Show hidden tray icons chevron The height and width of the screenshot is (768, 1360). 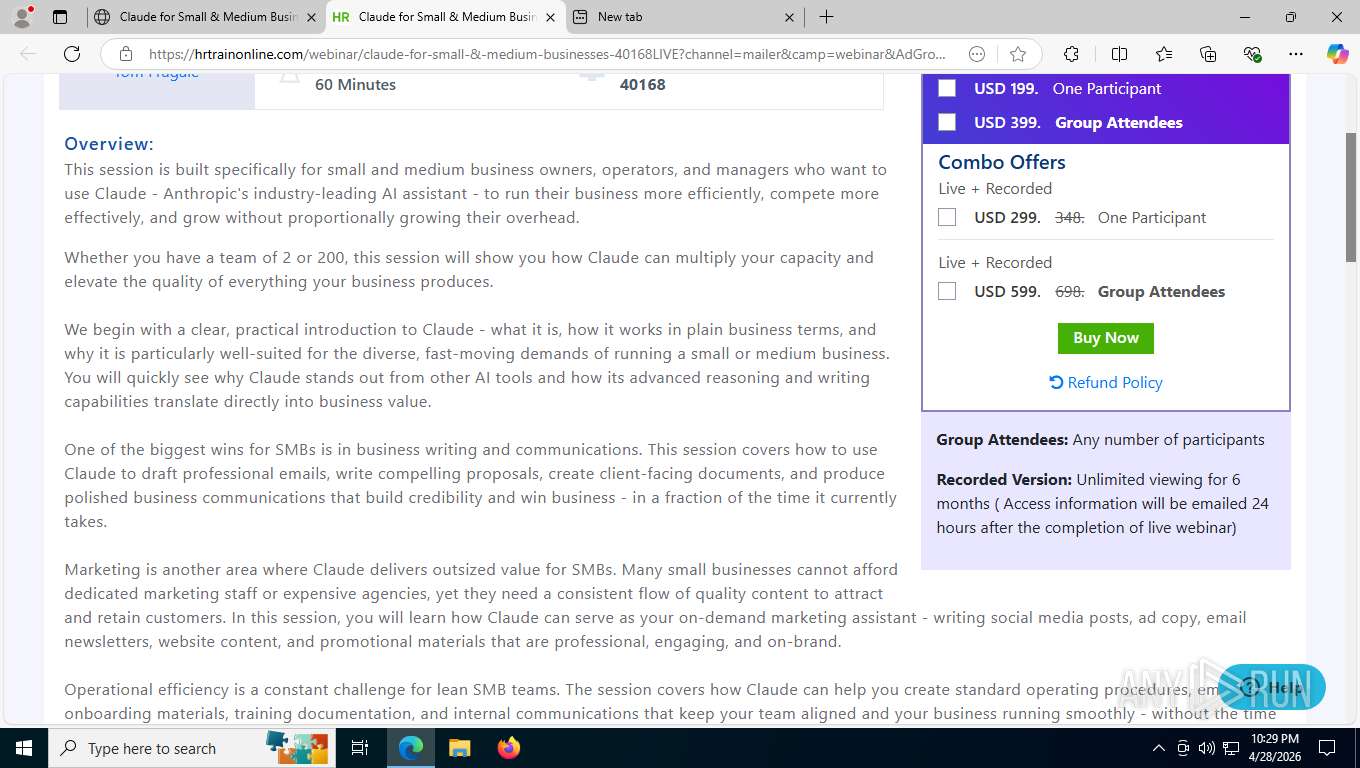coord(1159,748)
